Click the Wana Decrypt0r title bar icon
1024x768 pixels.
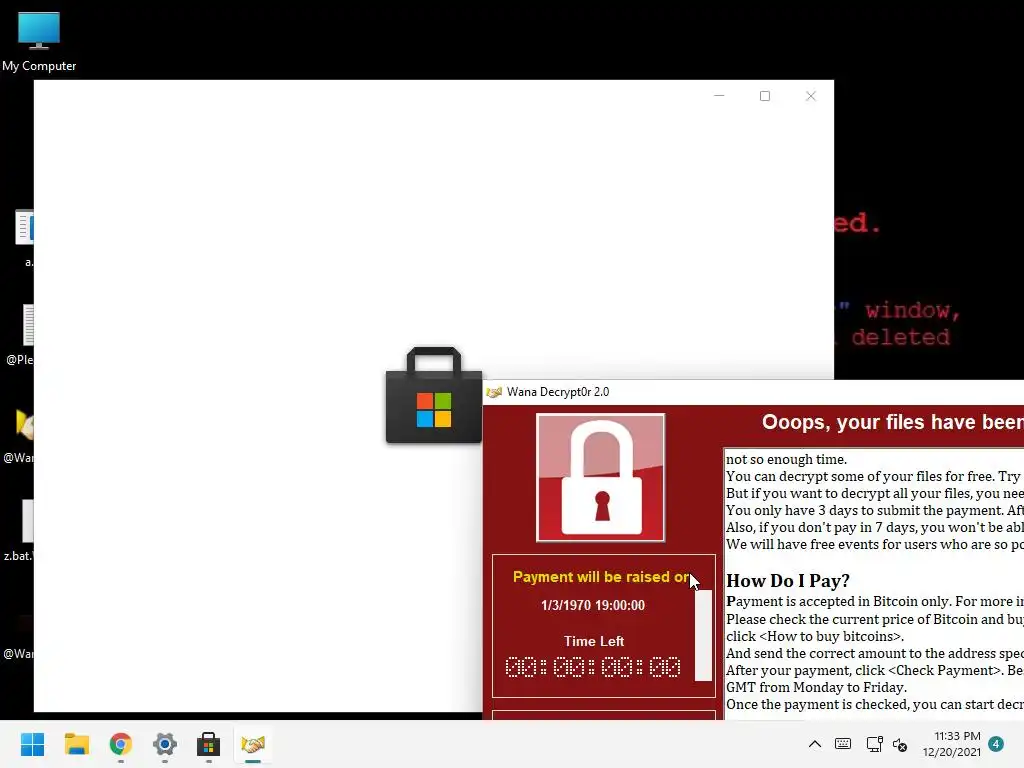494,392
